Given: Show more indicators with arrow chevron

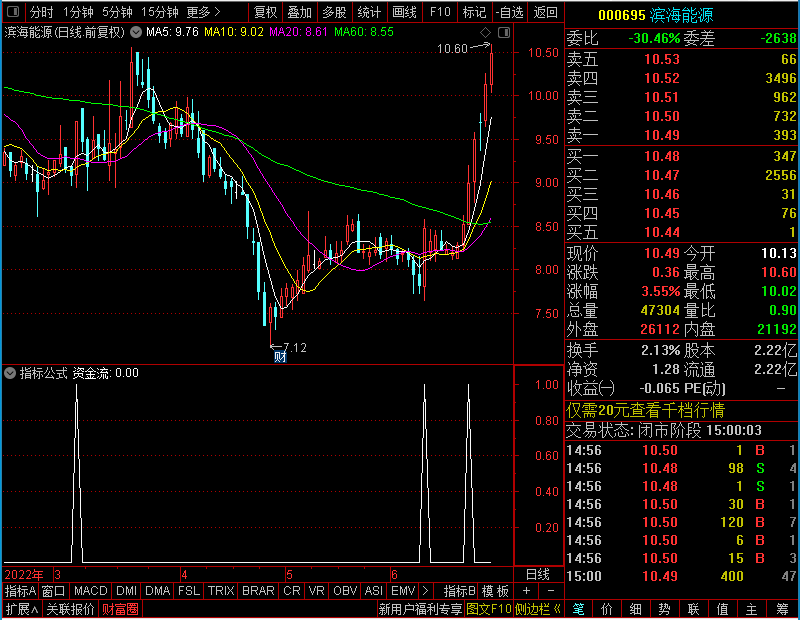Looking at the screenshot, I should 426,591.
